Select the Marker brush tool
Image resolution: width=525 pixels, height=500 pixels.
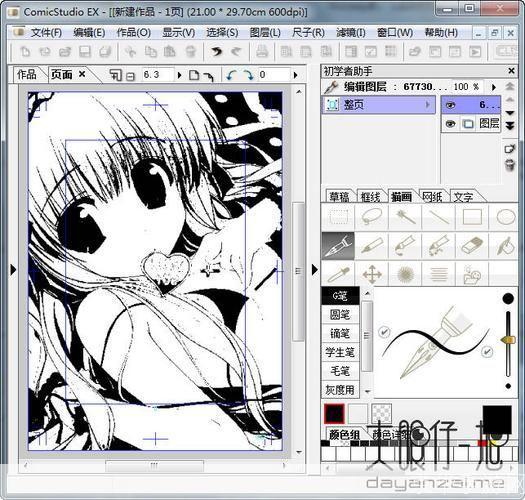(x=405, y=245)
